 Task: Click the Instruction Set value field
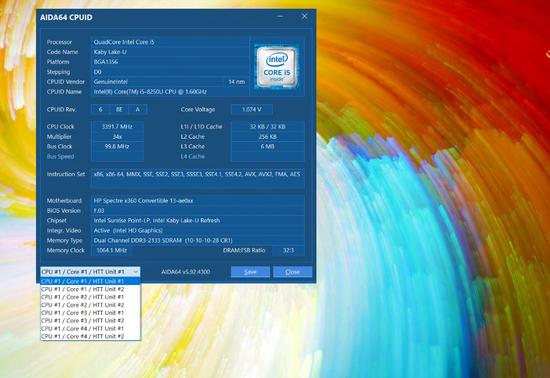197,178
